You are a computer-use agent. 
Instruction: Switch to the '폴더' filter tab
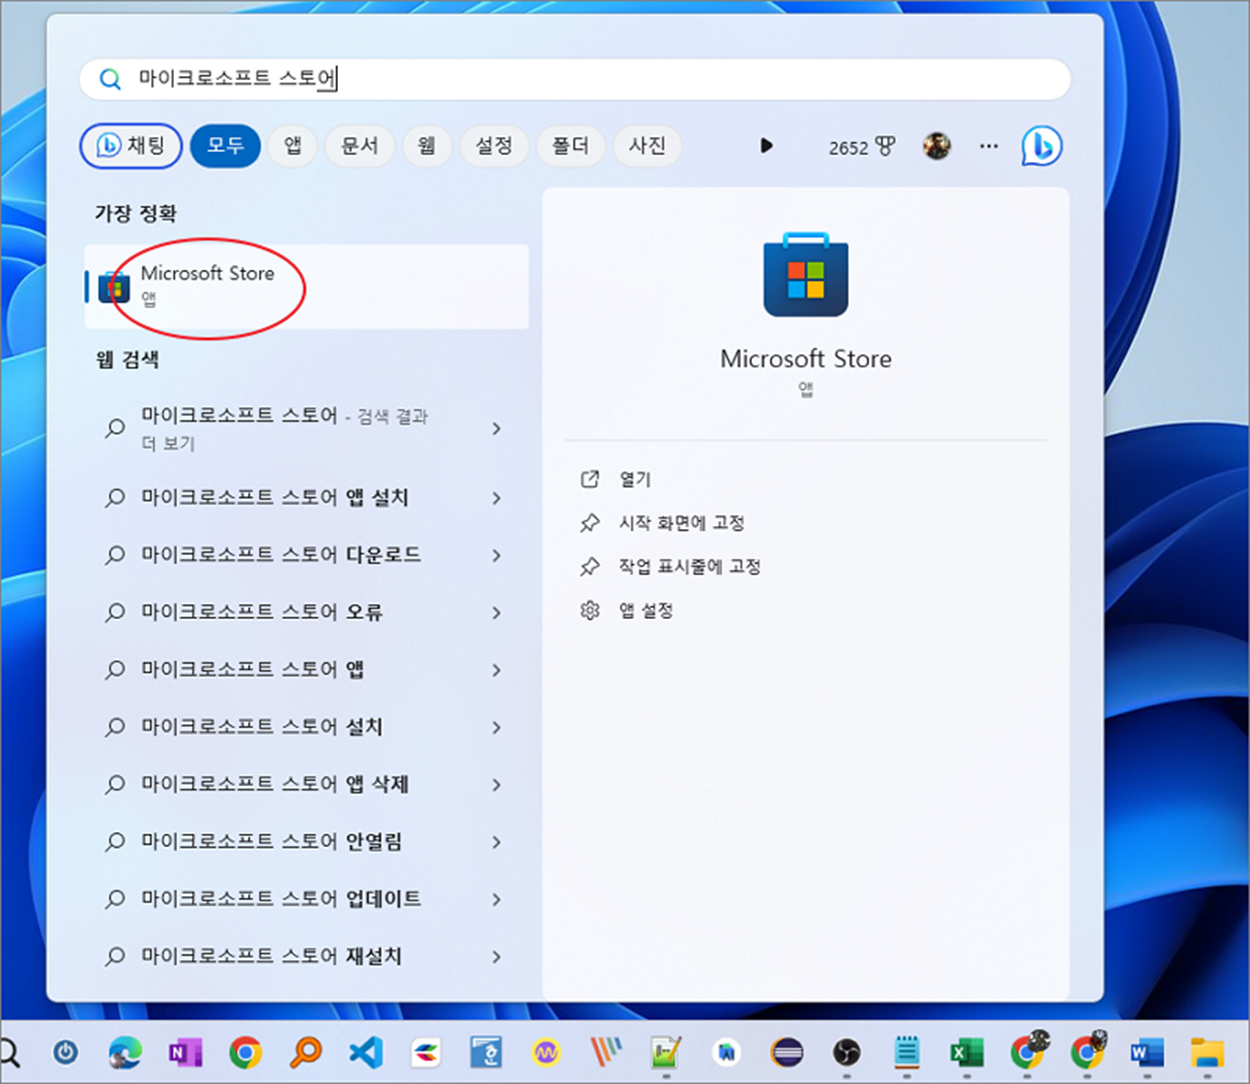click(x=570, y=146)
